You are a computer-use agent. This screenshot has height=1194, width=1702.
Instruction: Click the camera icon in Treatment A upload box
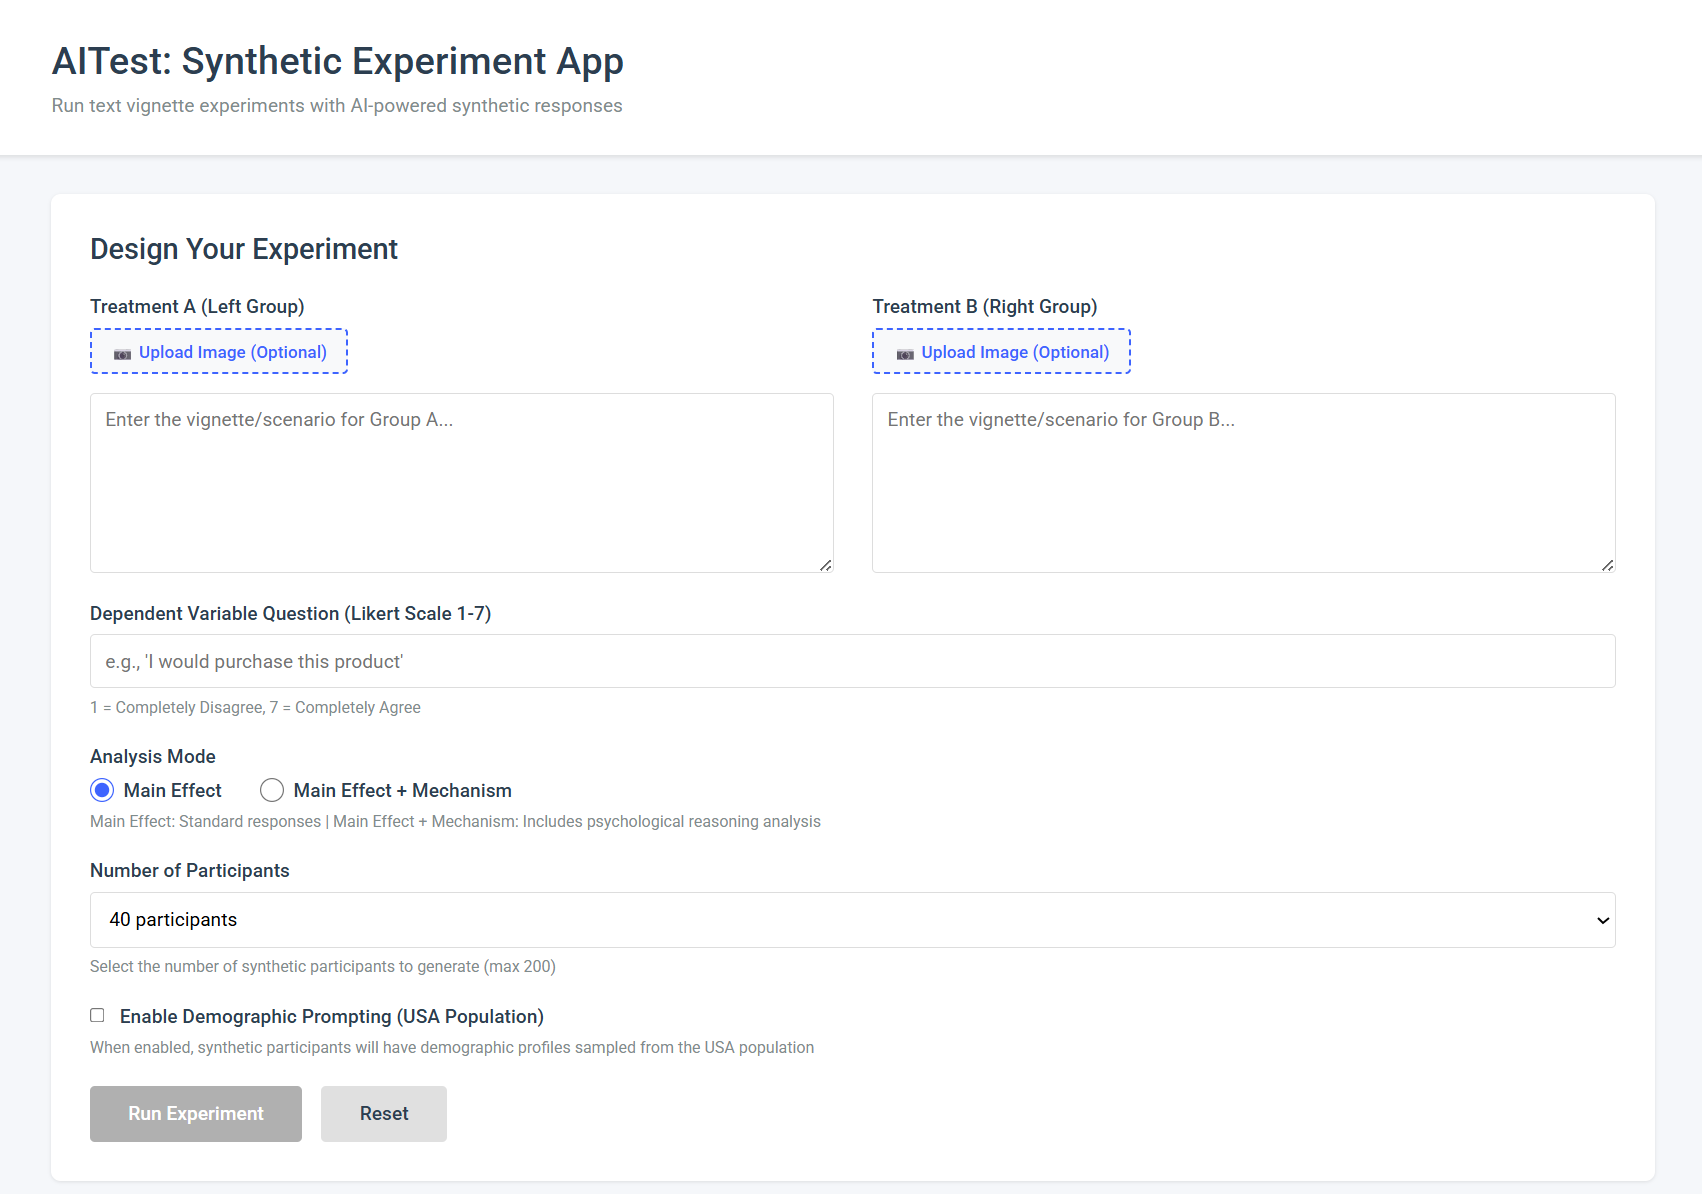coord(122,353)
